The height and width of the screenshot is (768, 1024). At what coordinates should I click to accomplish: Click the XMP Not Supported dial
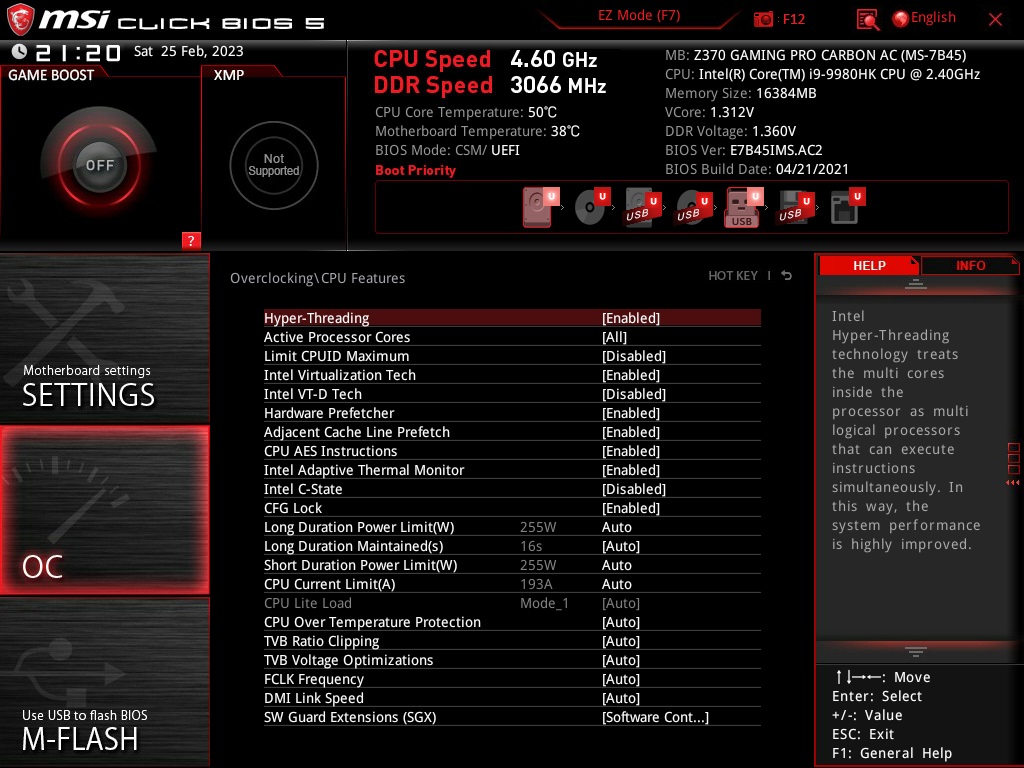coord(274,165)
